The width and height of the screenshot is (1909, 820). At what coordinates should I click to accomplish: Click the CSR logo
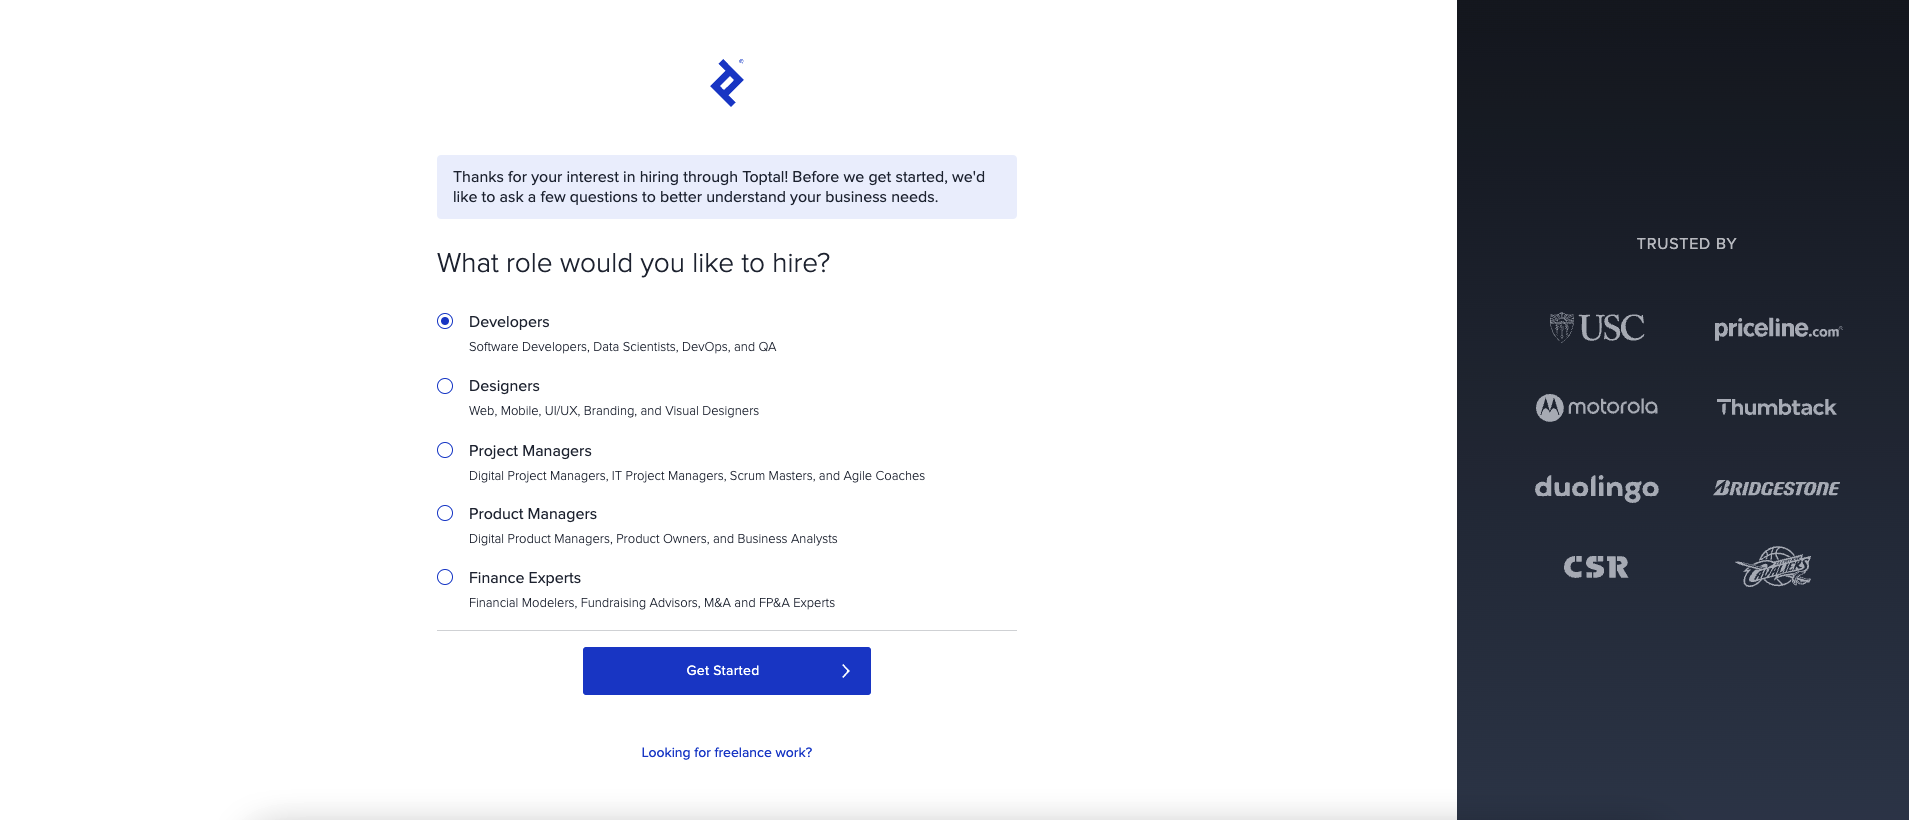click(1597, 567)
